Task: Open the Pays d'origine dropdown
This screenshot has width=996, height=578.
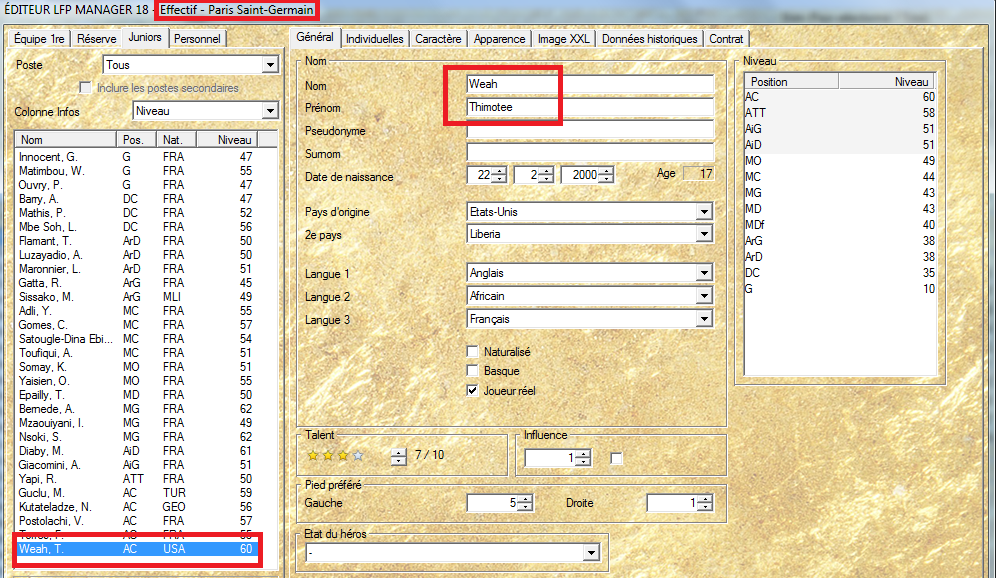Action: (x=704, y=212)
